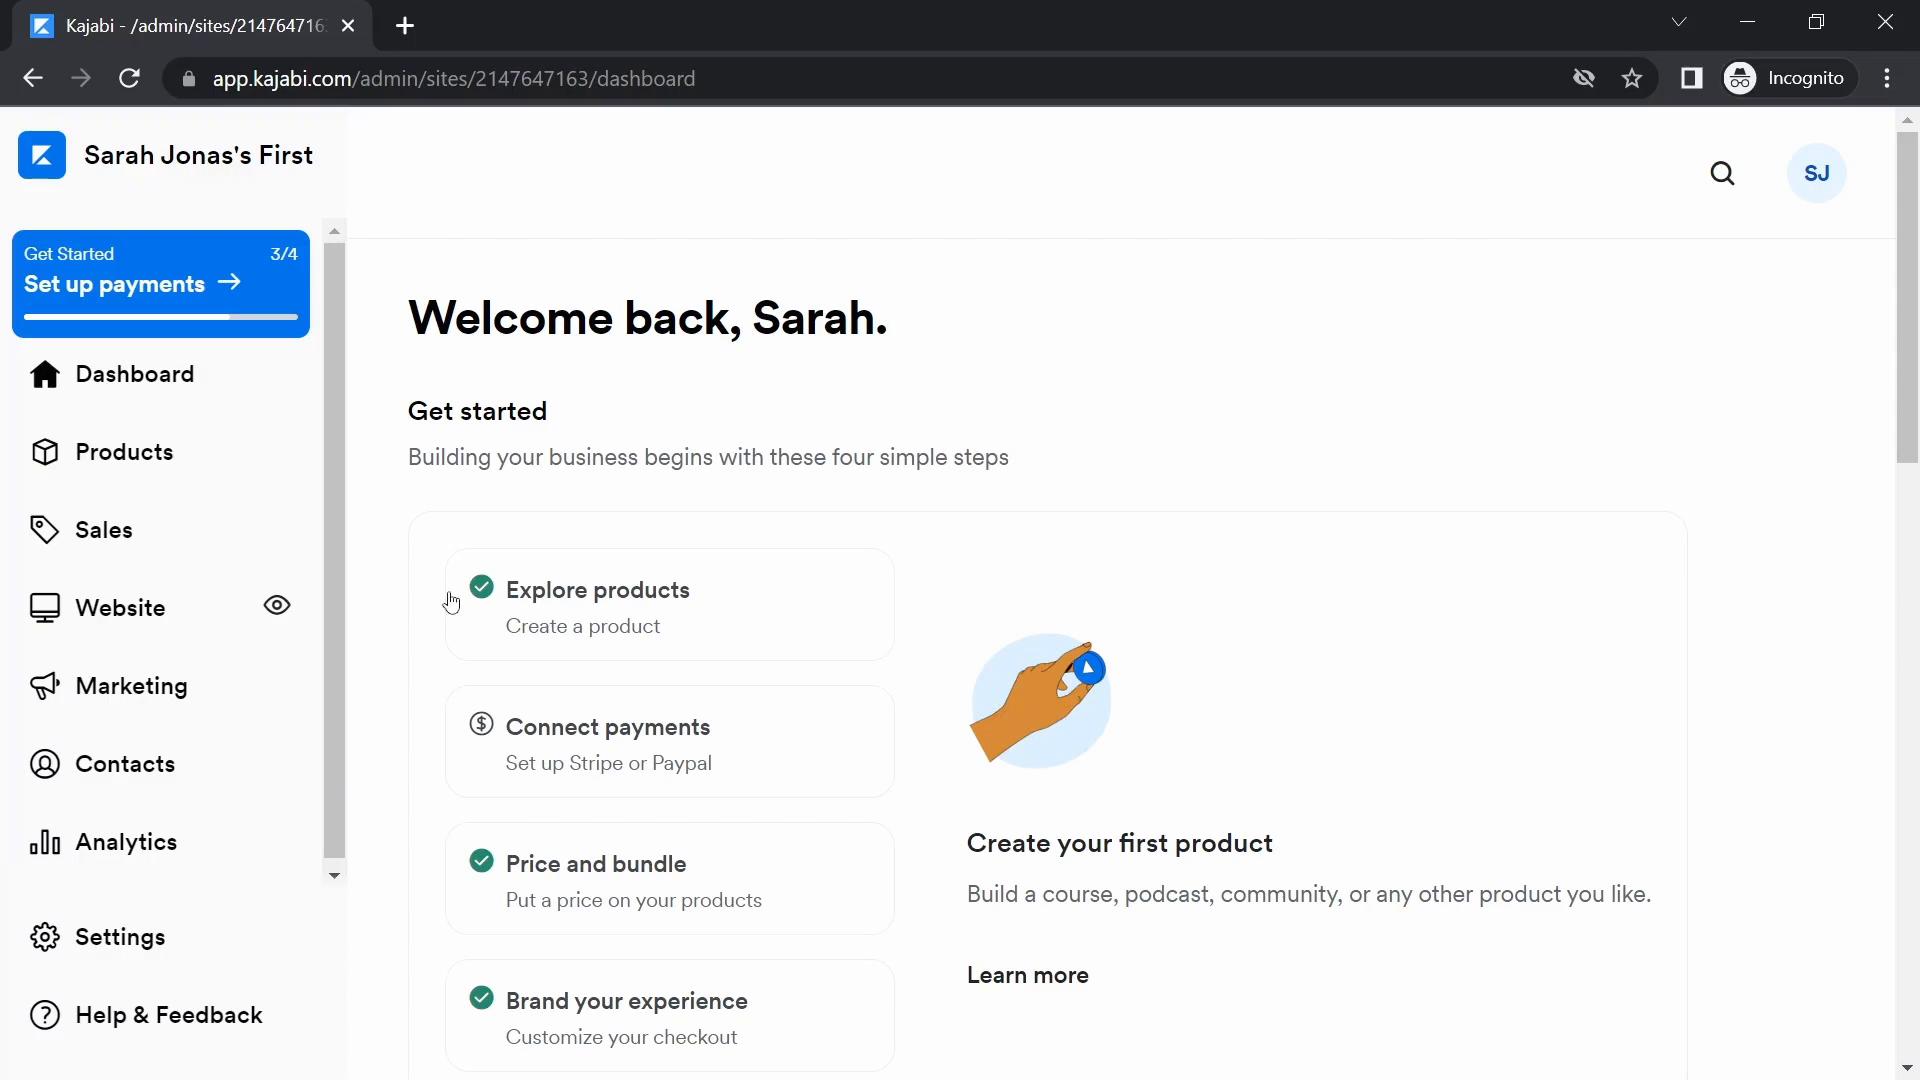Click the Dashboard home icon
Viewport: 1920px width, 1080px height.
coord(44,373)
